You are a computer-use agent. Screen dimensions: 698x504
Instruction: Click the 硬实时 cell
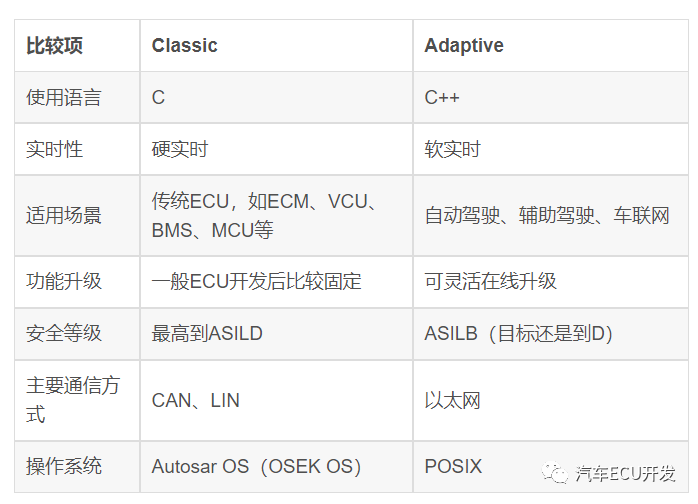(276, 149)
